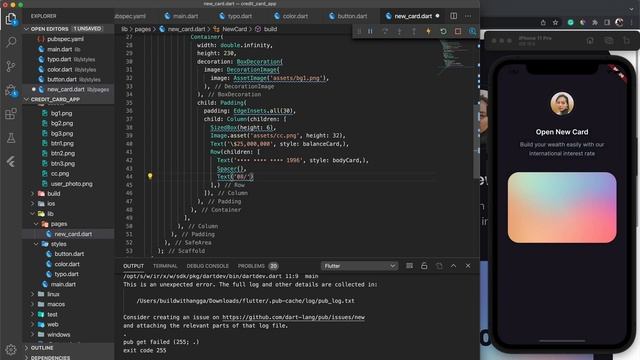Open the Flutter sidebar icon
Image resolution: width=640 pixels, height=360 pixels.
[11, 162]
